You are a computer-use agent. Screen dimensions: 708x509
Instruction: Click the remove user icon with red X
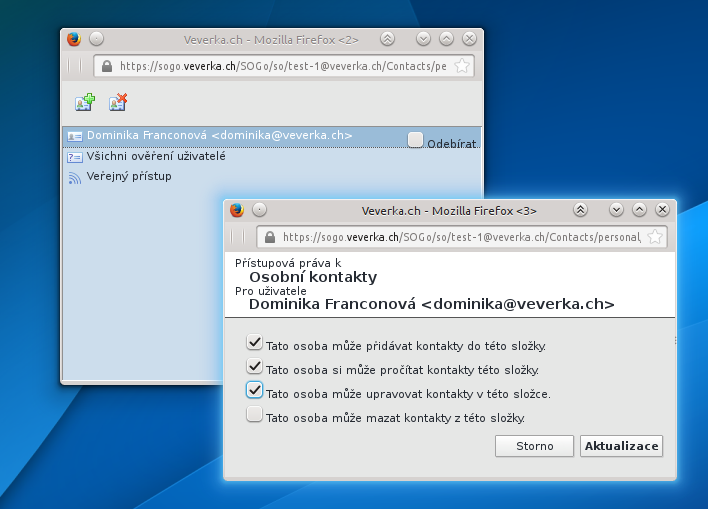118,102
